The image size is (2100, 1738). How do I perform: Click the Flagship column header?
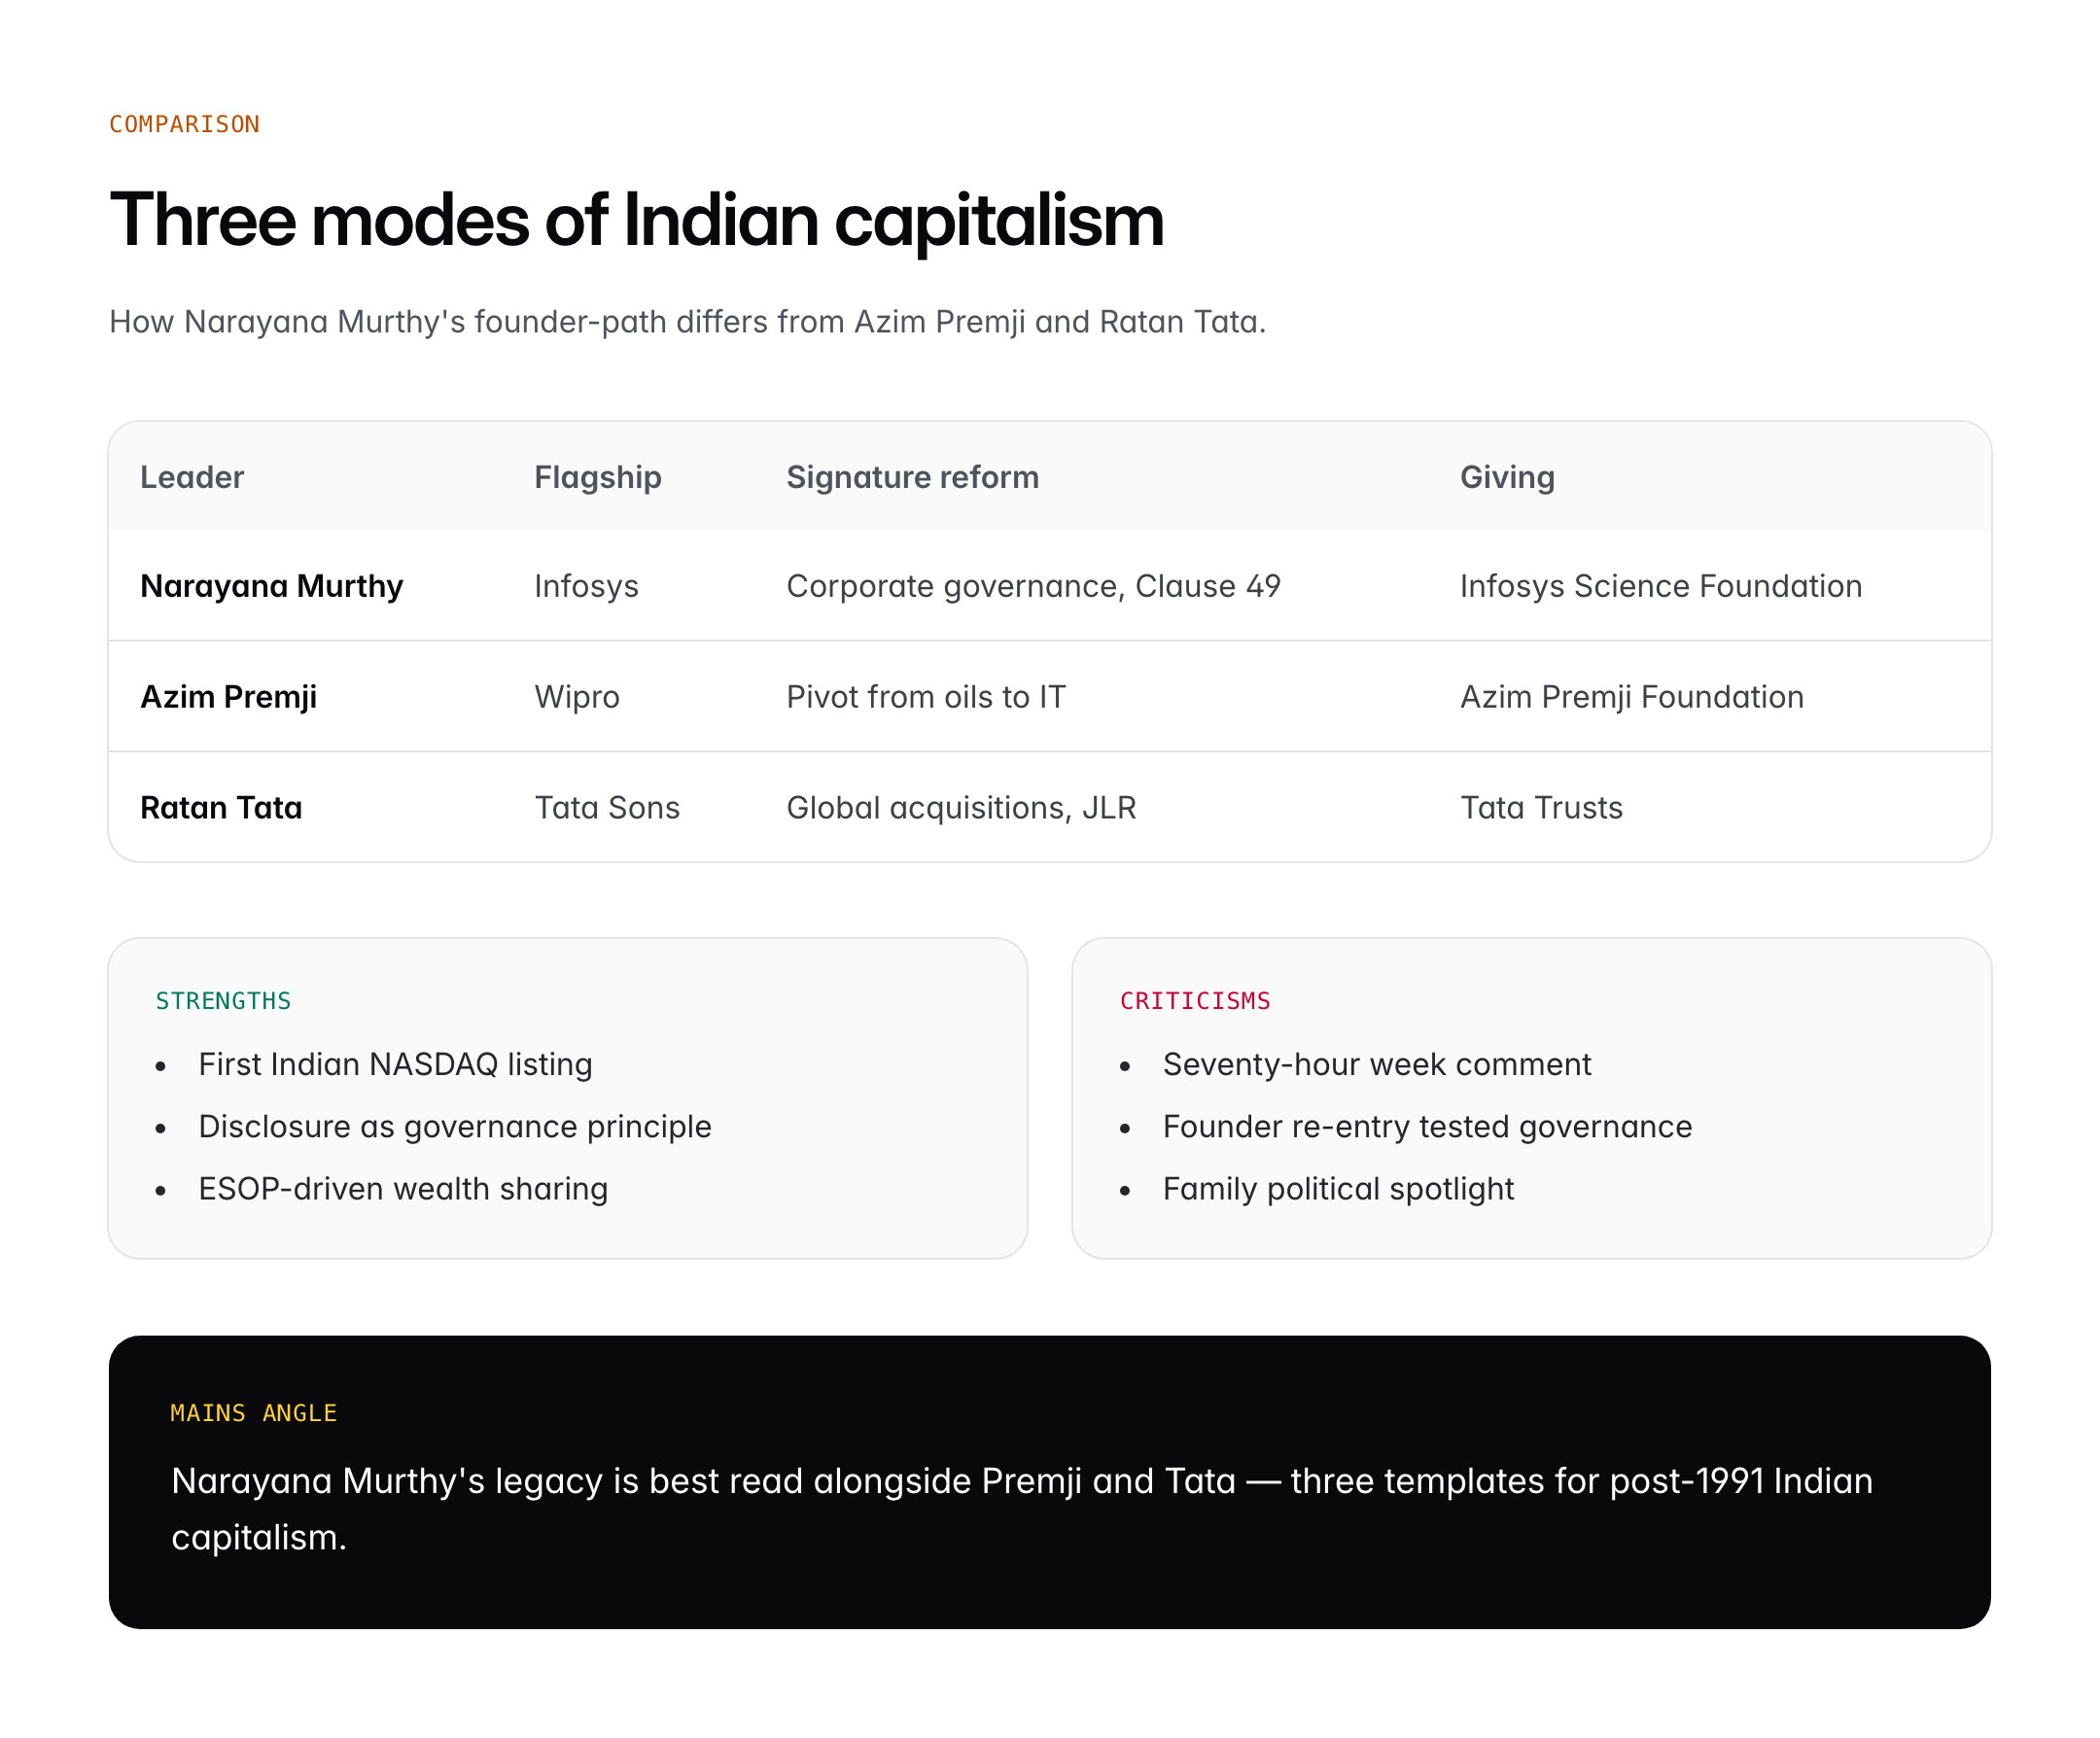(597, 477)
